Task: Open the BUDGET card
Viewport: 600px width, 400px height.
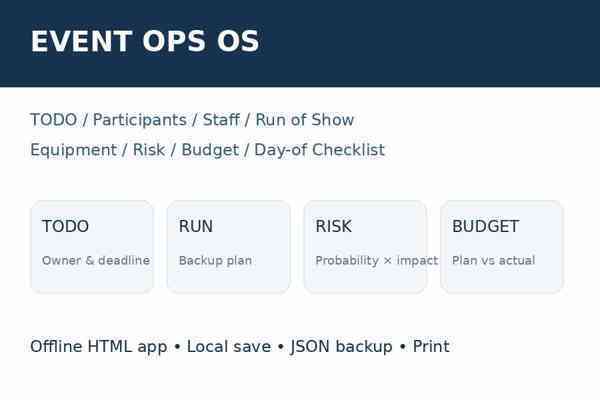Action: pos(502,247)
